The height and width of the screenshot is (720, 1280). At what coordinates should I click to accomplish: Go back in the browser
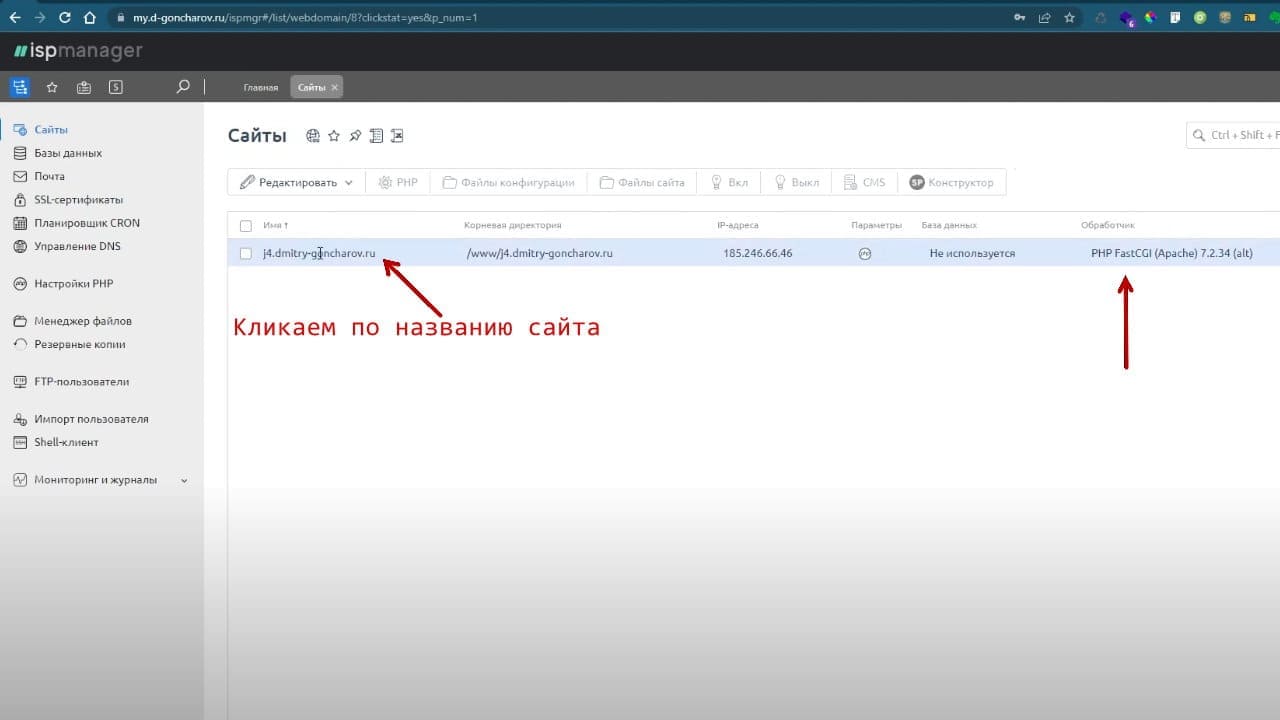coord(15,18)
